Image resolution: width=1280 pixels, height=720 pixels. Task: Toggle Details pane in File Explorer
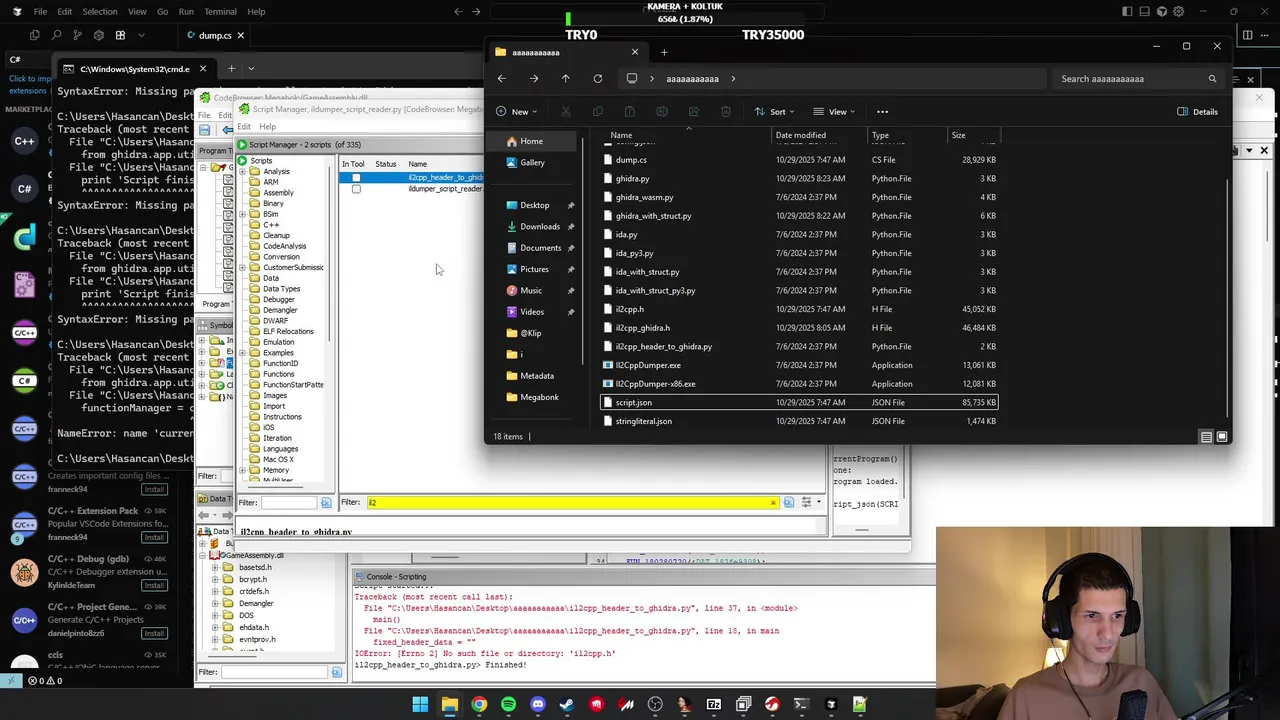point(1197,112)
